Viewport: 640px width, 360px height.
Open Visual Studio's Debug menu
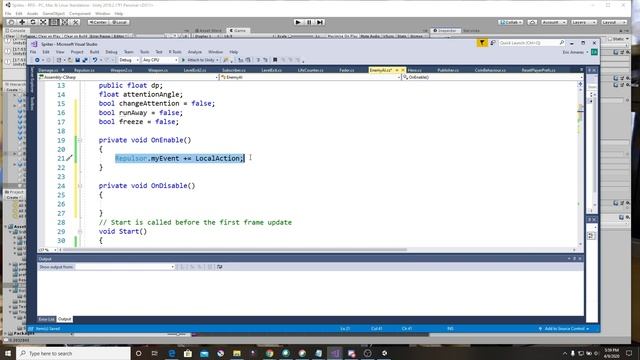coord(111,52)
